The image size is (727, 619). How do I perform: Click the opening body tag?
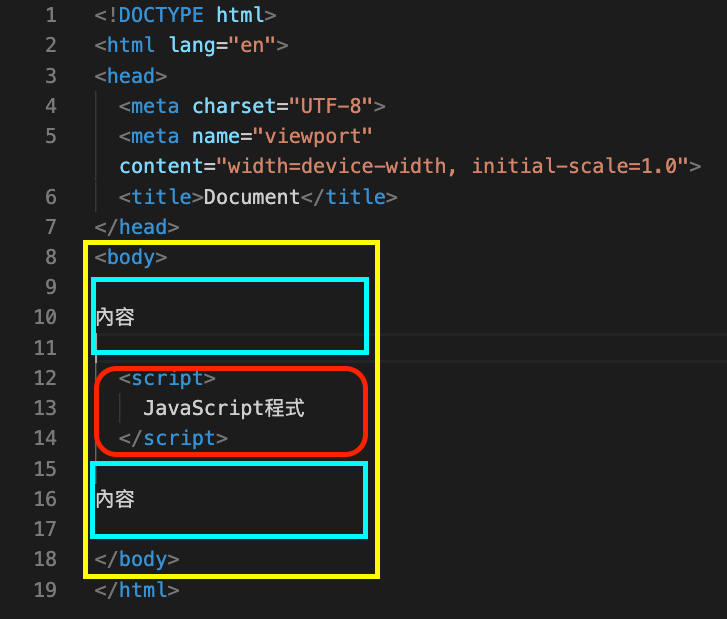point(131,257)
